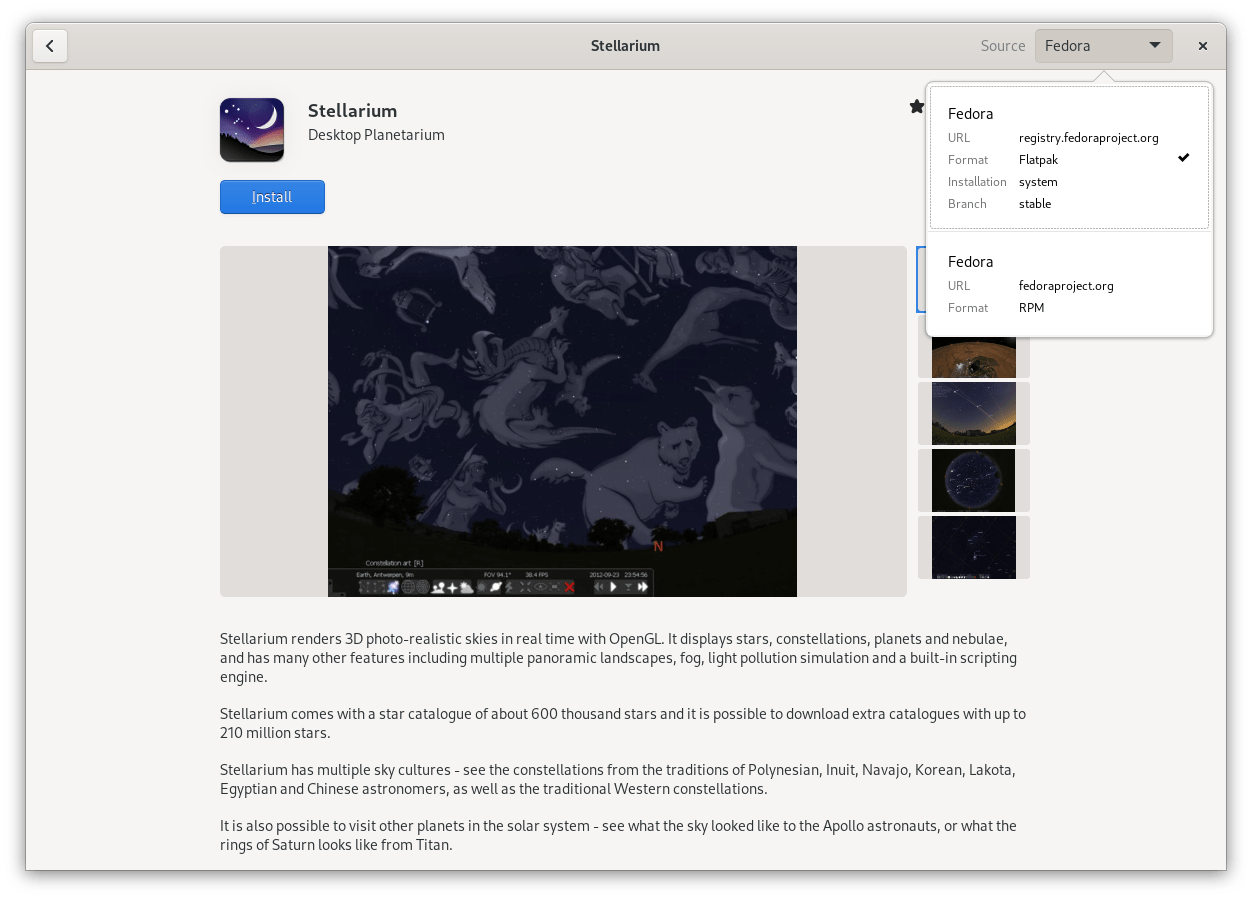Open the sunset sky screenshot thumbnail
Viewport: 1252px width, 899px height.
pyautogui.click(x=974, y=413)
